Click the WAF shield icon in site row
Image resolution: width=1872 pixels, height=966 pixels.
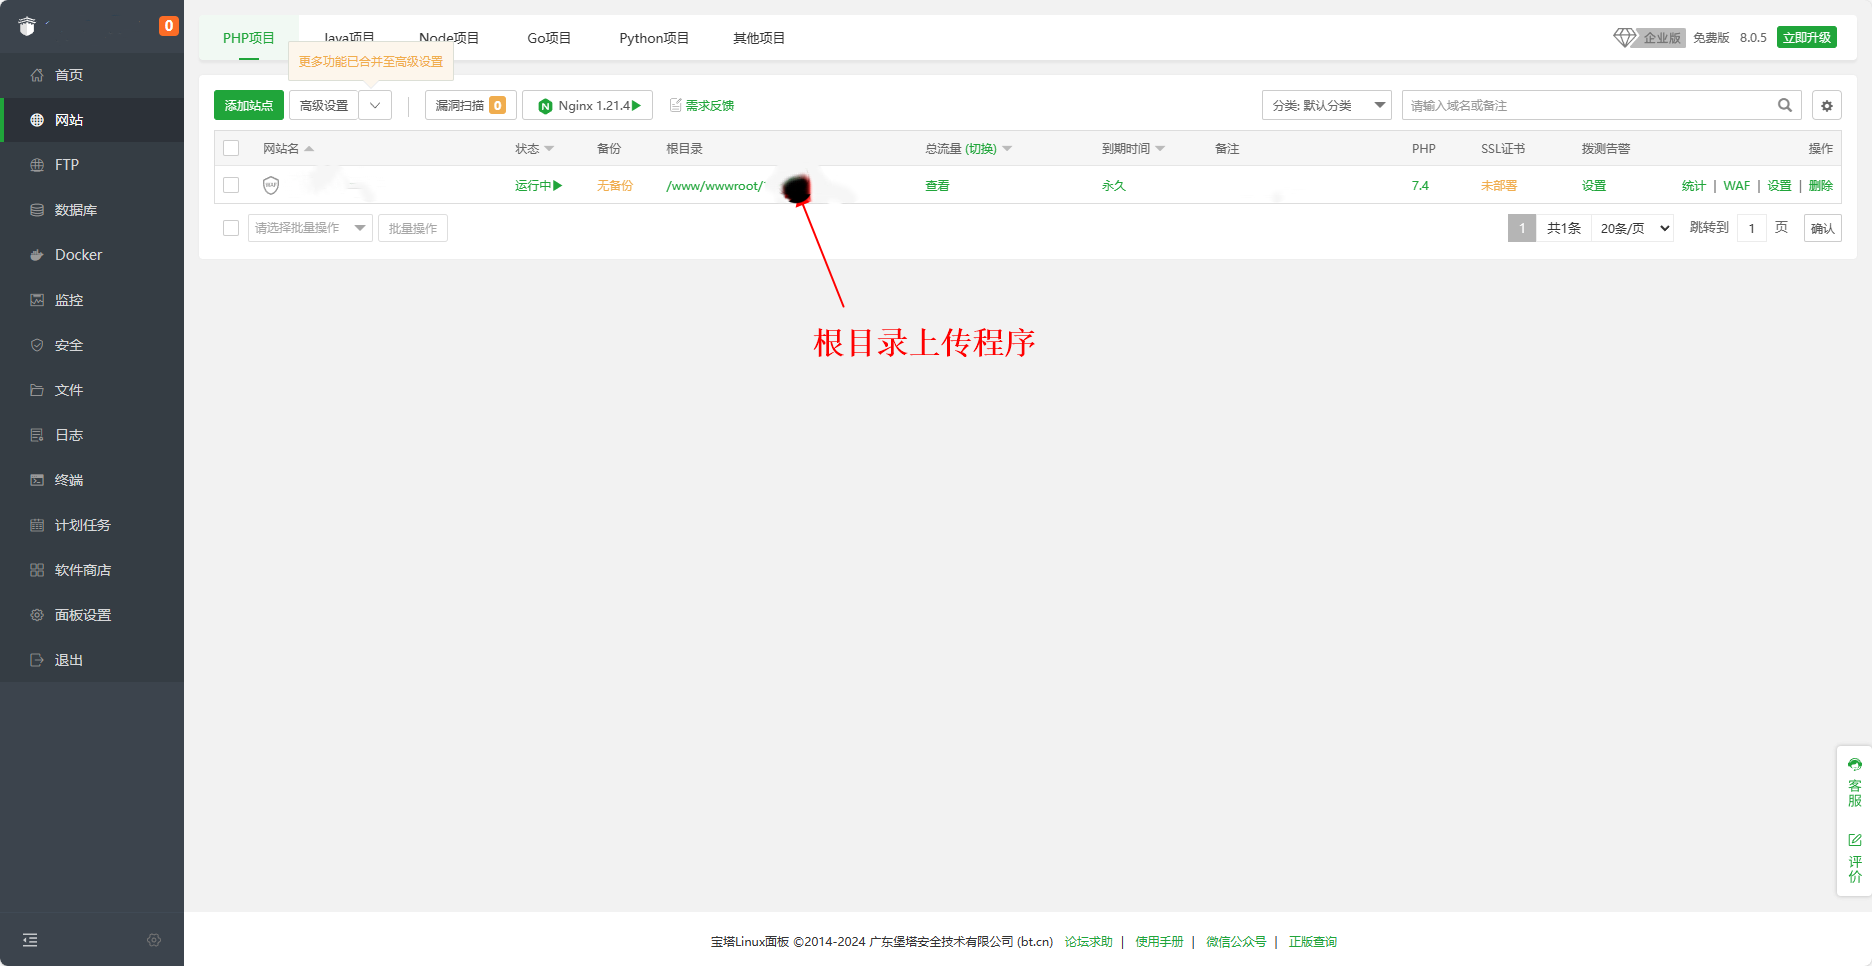pos(271,185)
